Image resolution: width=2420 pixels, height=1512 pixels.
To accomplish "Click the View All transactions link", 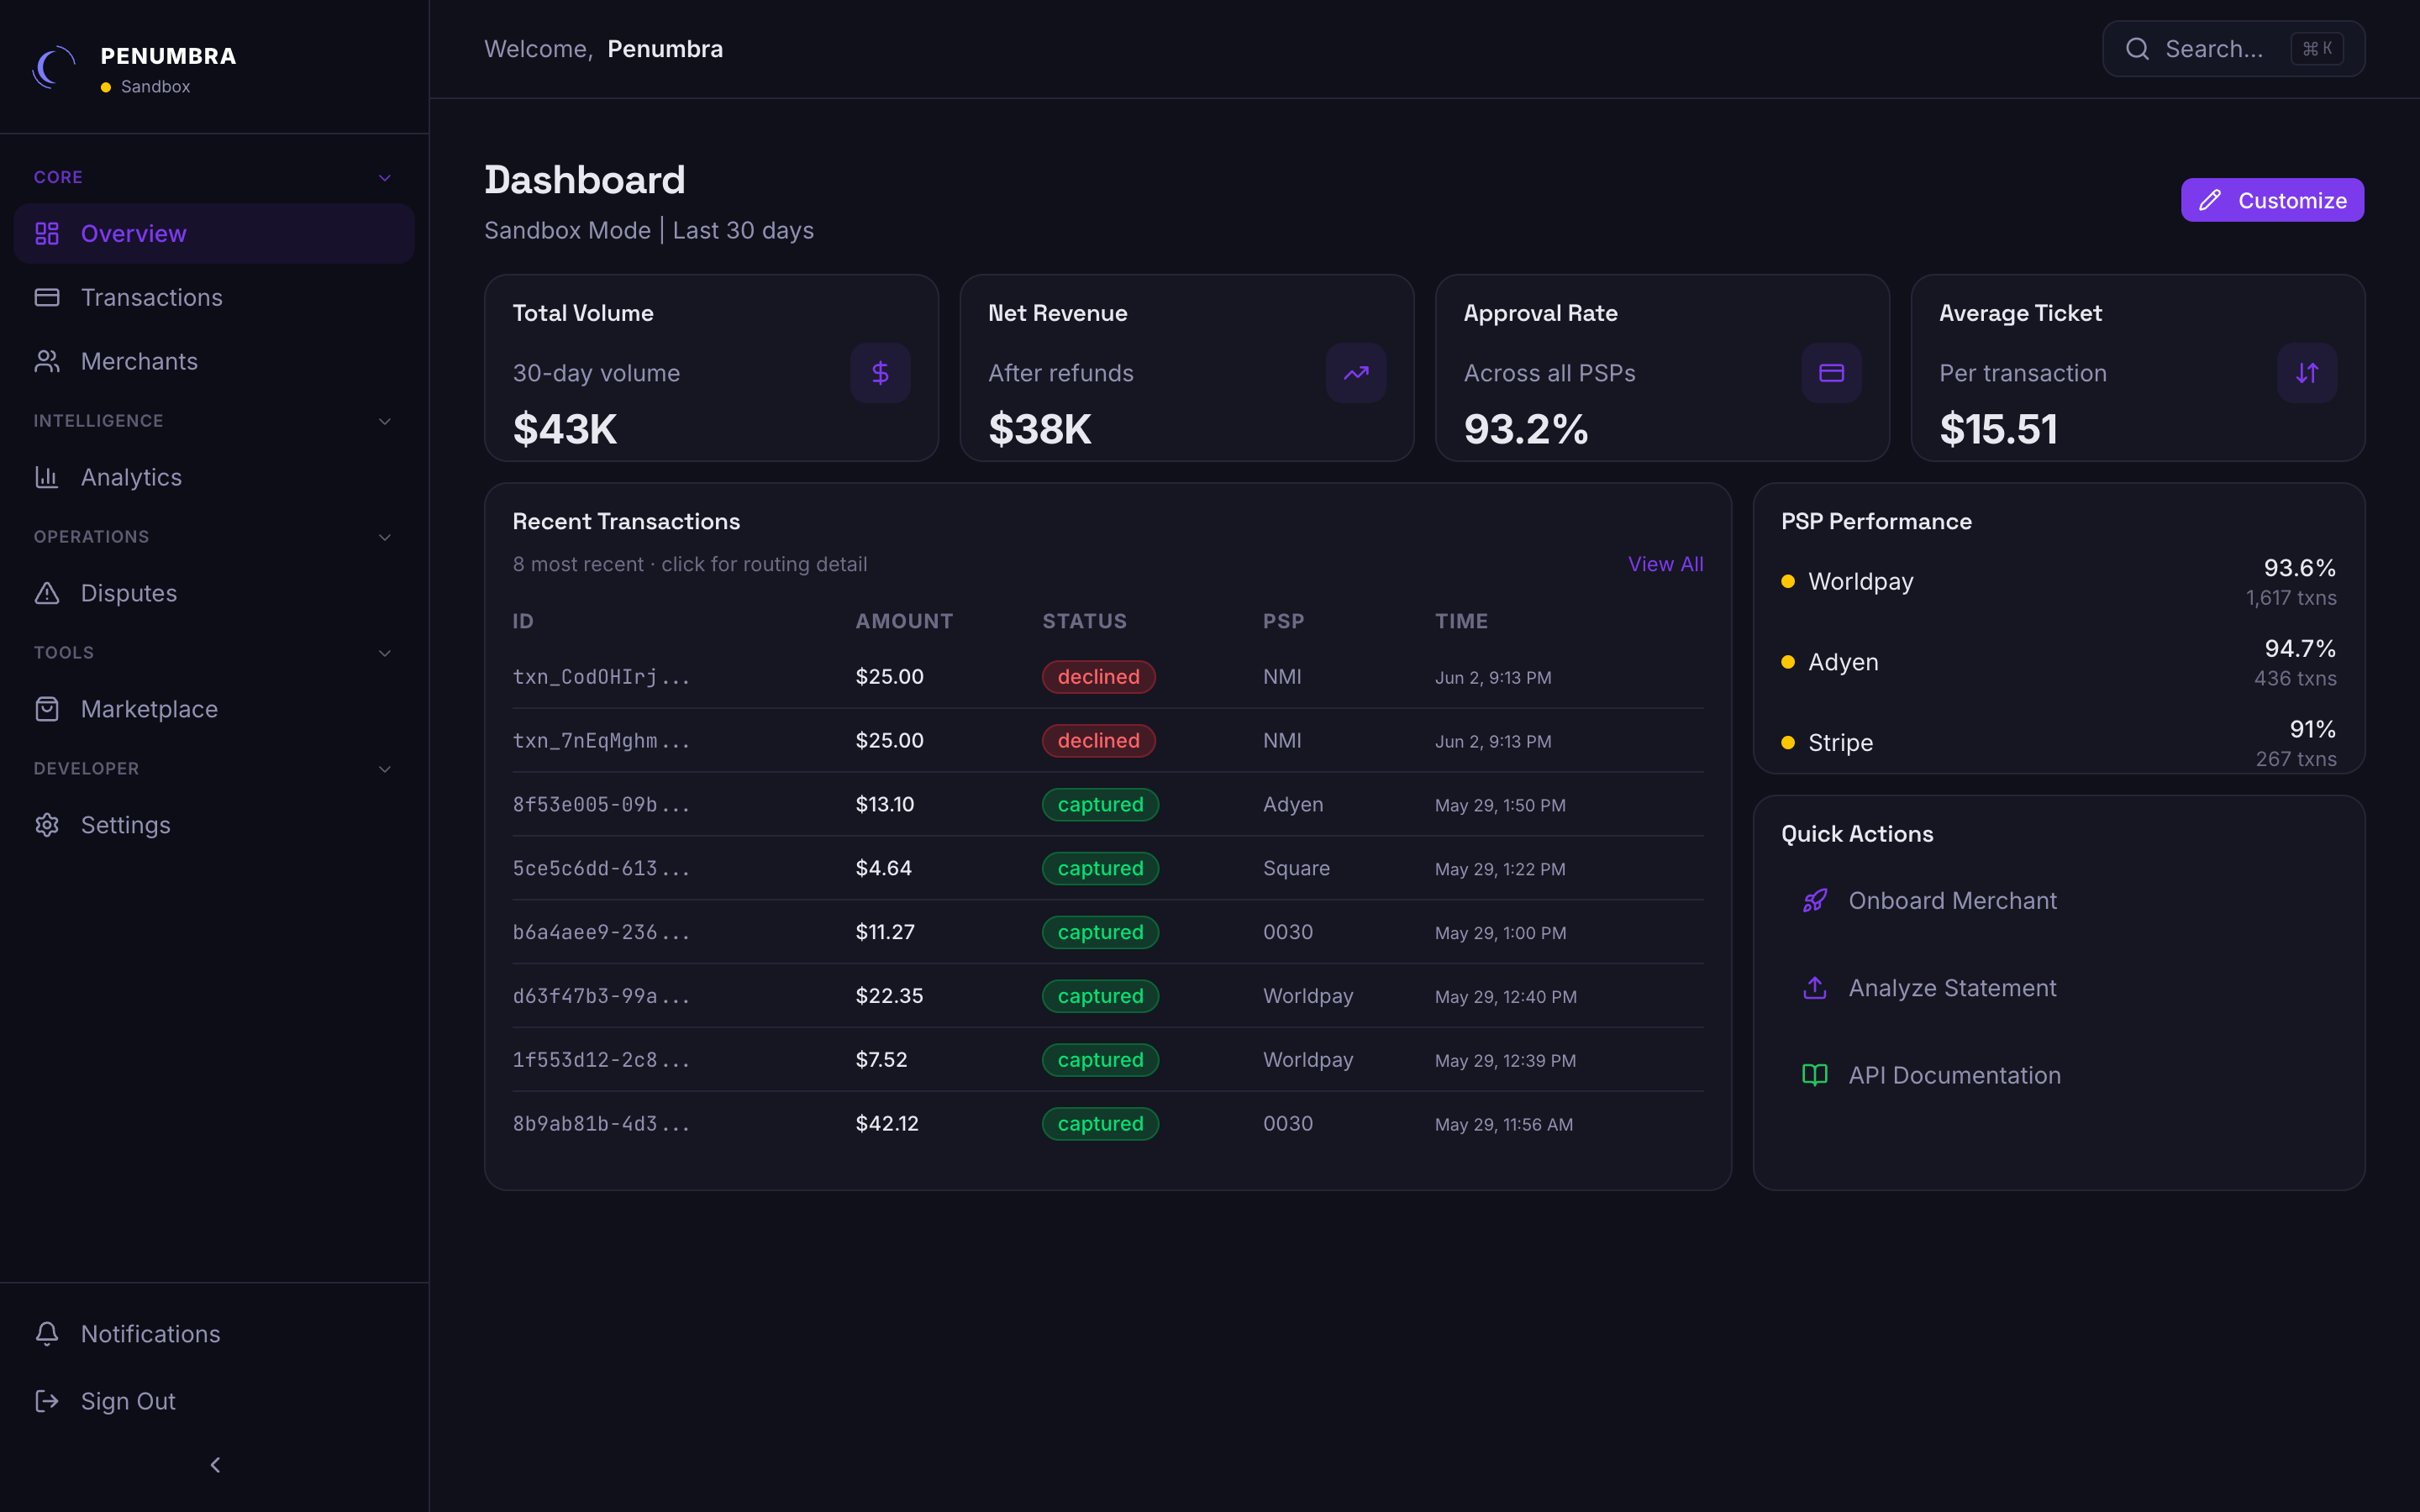I will 1665,564.
